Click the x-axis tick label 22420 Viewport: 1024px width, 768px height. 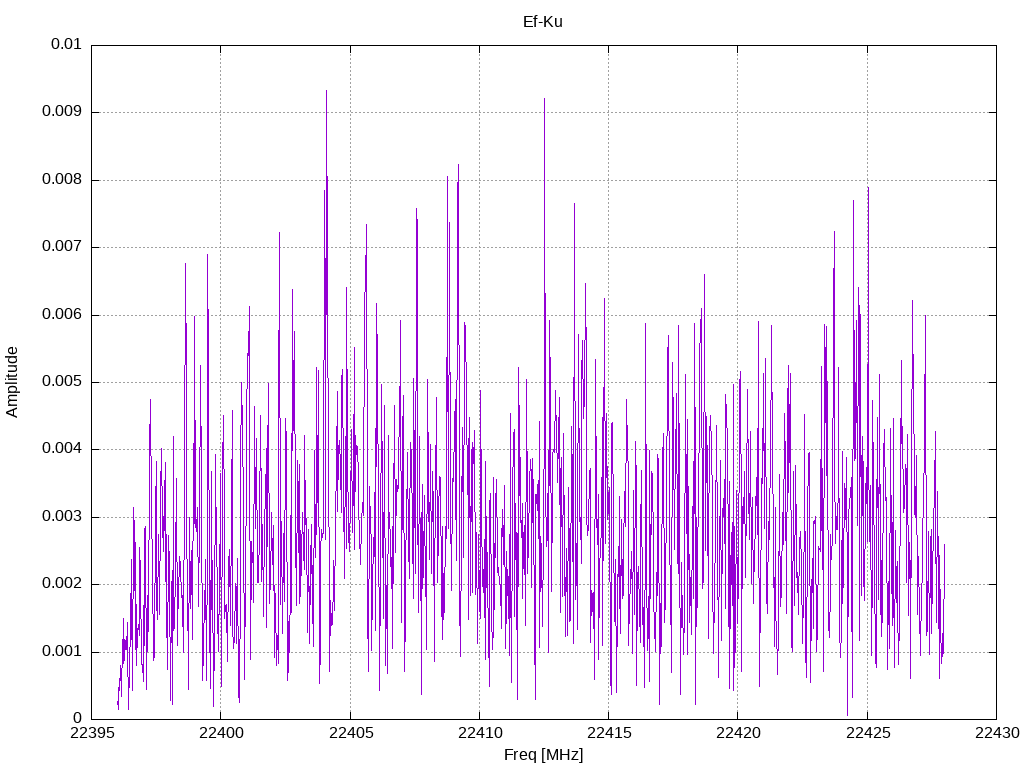coord(739,733)
